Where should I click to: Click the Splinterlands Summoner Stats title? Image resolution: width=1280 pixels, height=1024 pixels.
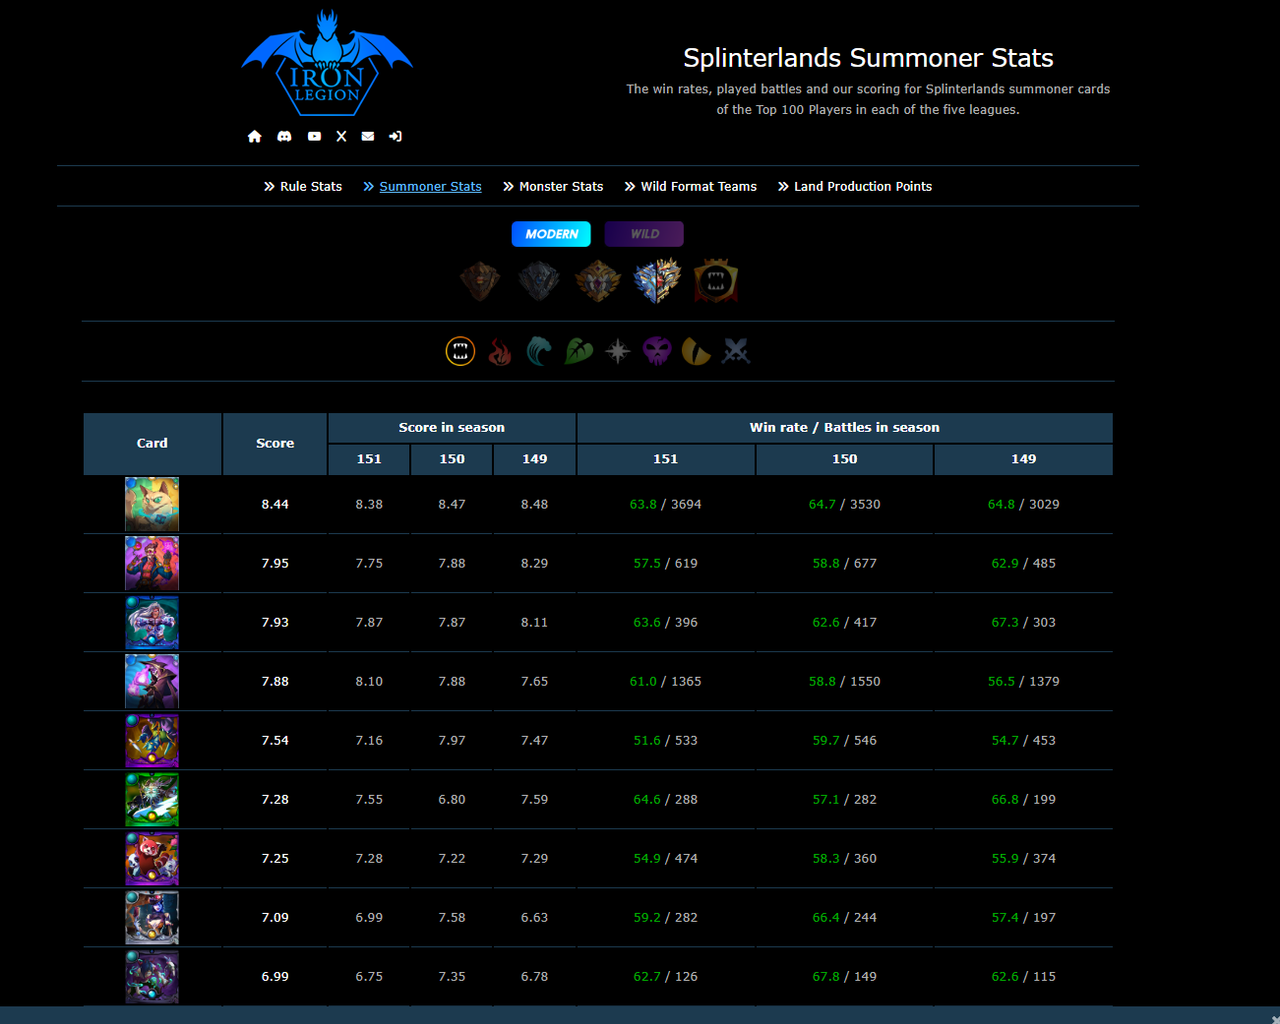[868, 58]
